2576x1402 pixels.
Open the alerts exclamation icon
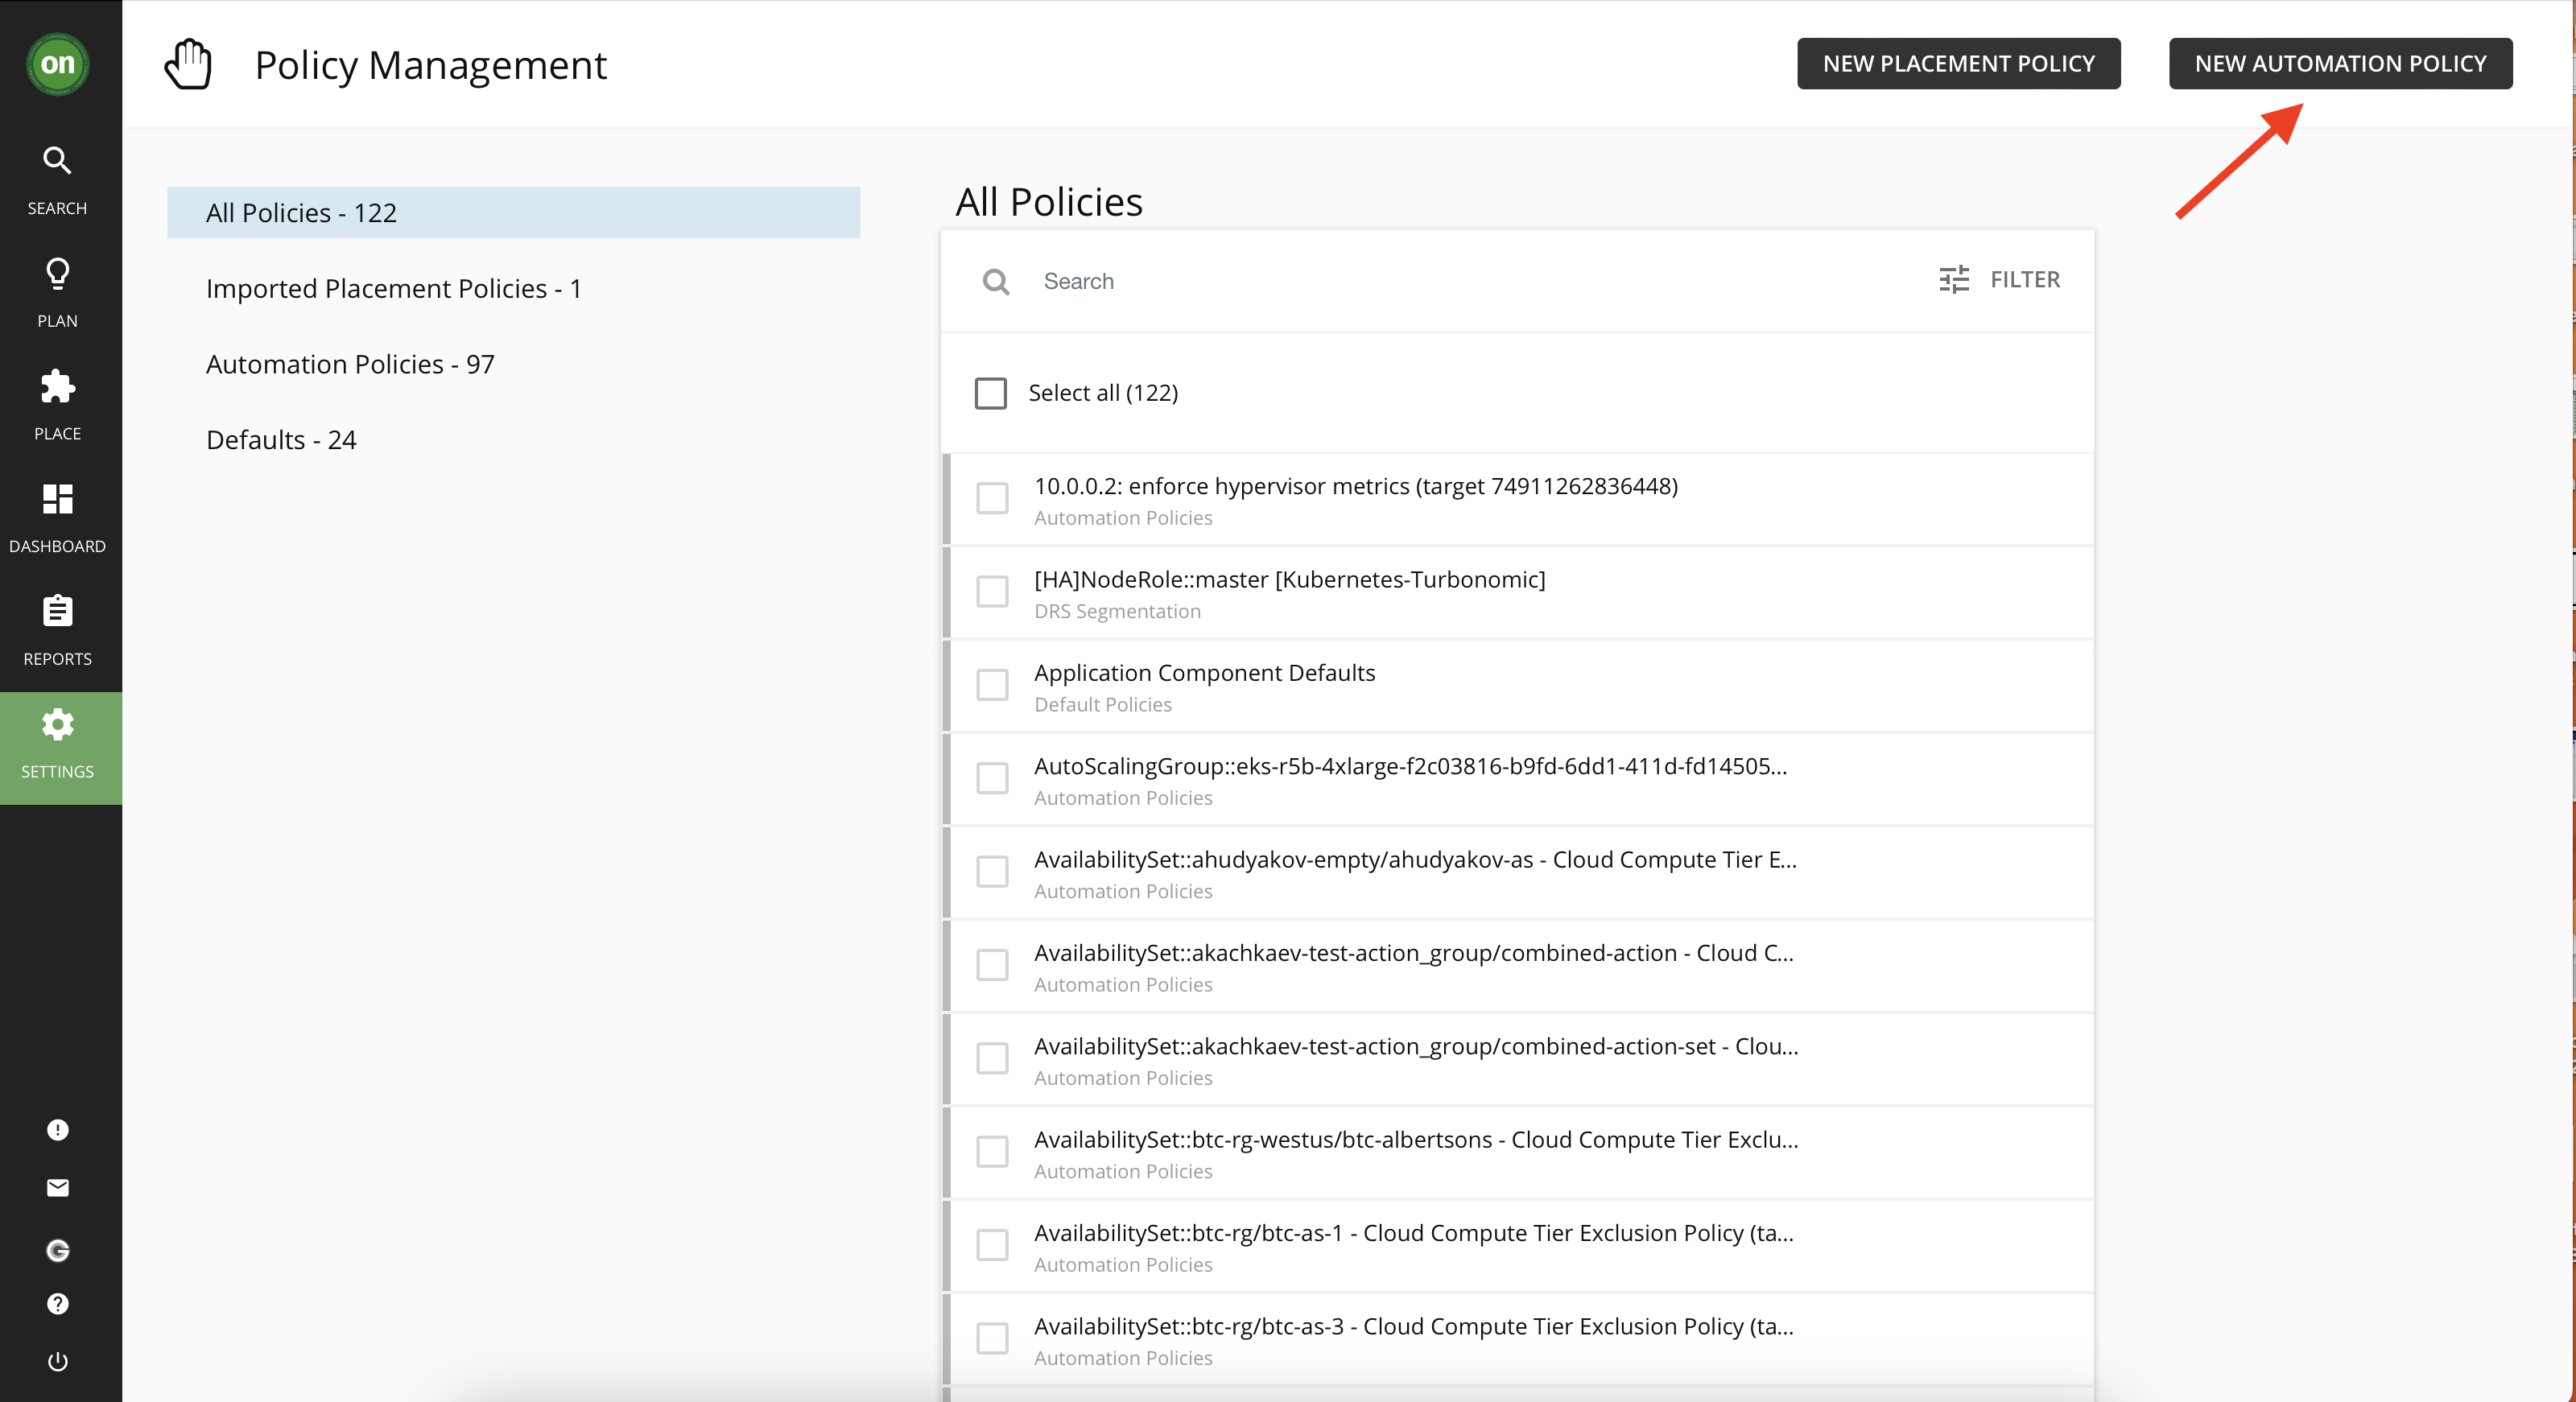tap(58, 1129)
